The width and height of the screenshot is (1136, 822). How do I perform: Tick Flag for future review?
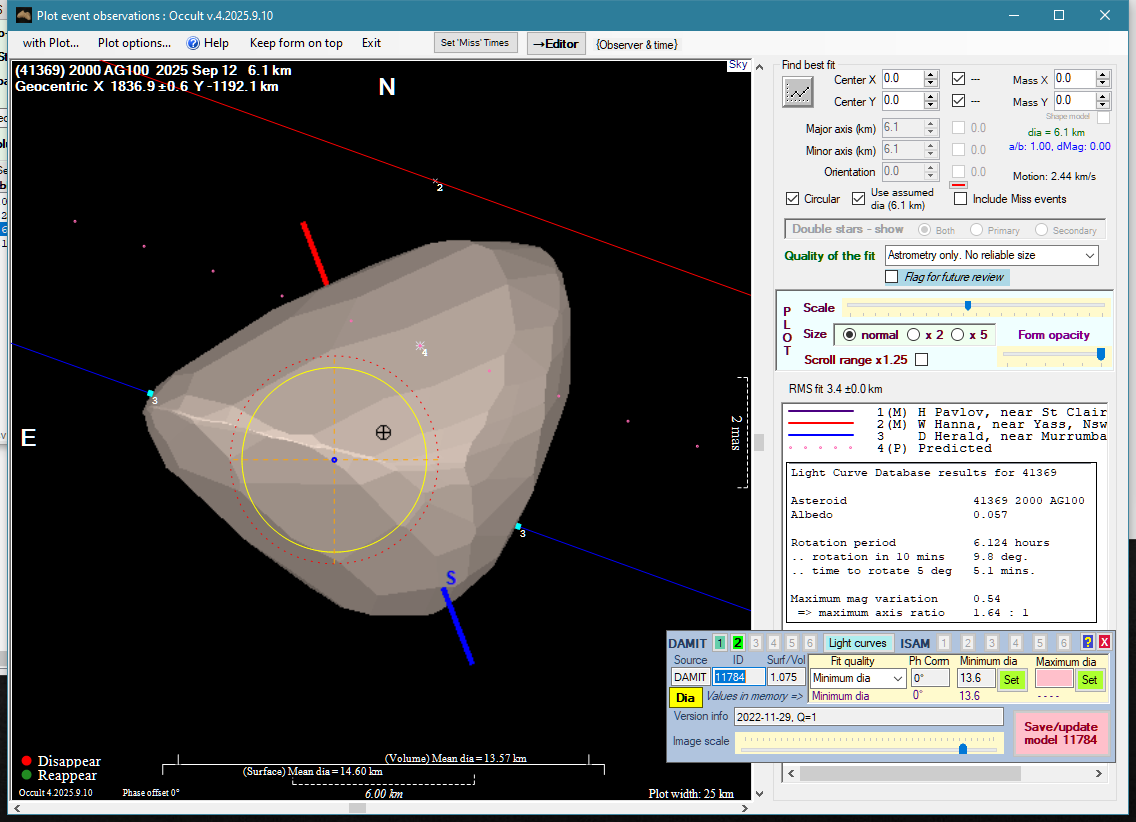click(x=892, y=277)
